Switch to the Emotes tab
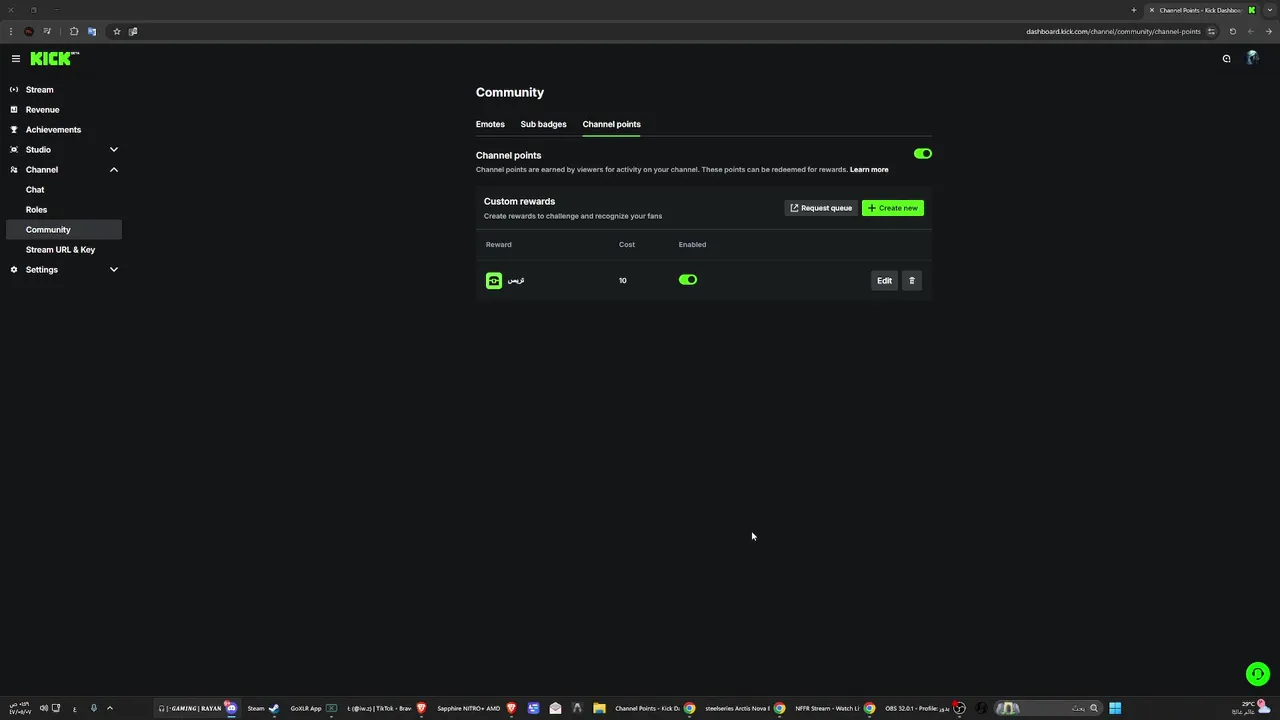Screen dimensions: 1280x720 click(490, 124)
